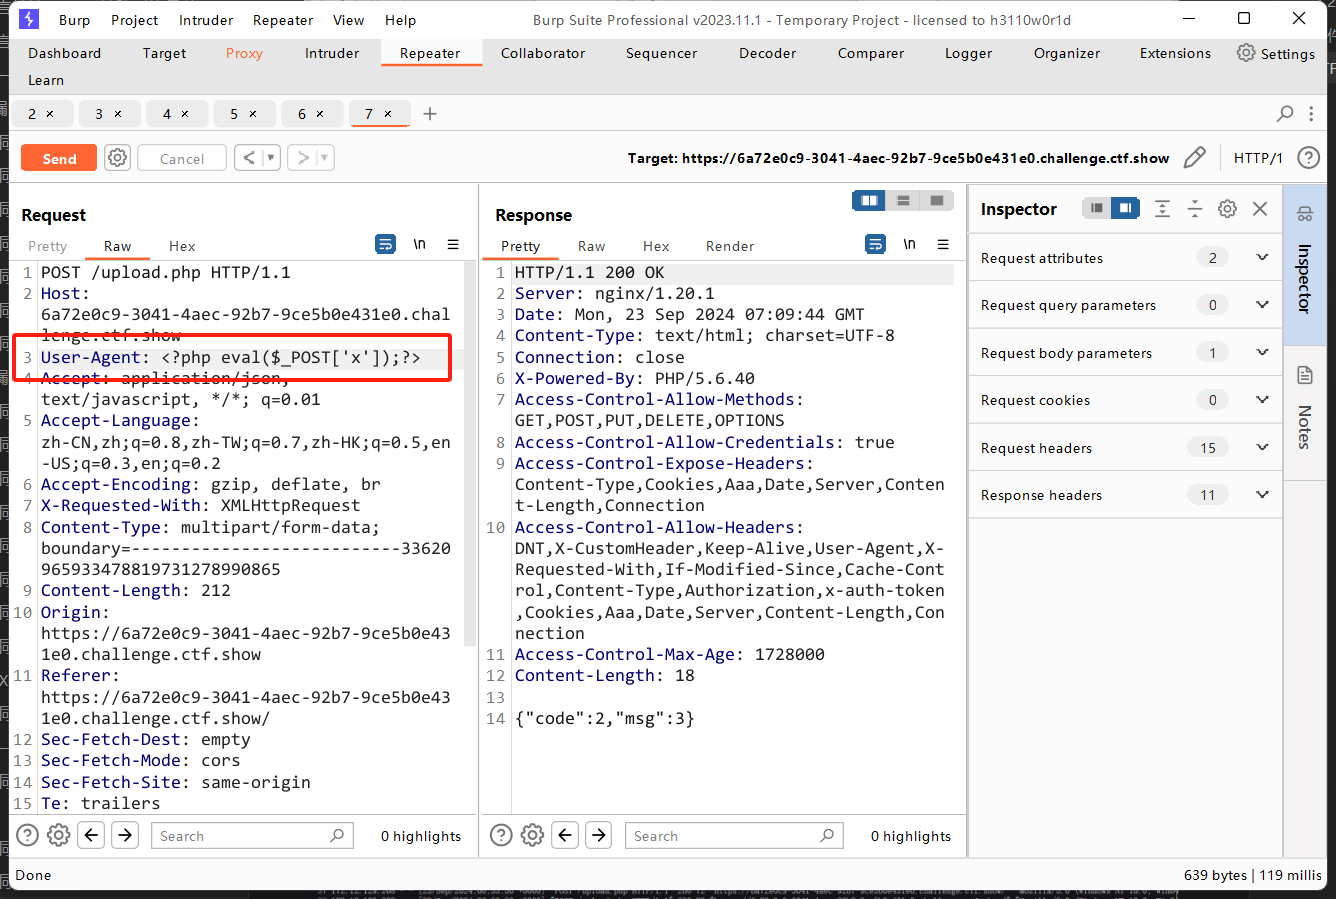Click the response Search input field
Viewport: 1336px width, 899px height.
point(734,836)
